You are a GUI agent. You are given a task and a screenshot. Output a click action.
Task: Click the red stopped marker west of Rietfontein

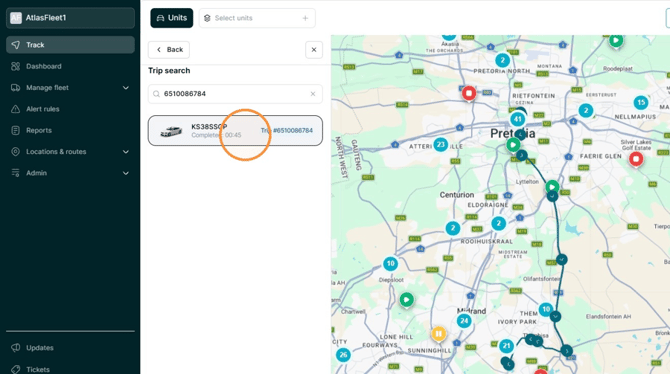(x=469, y=93)
